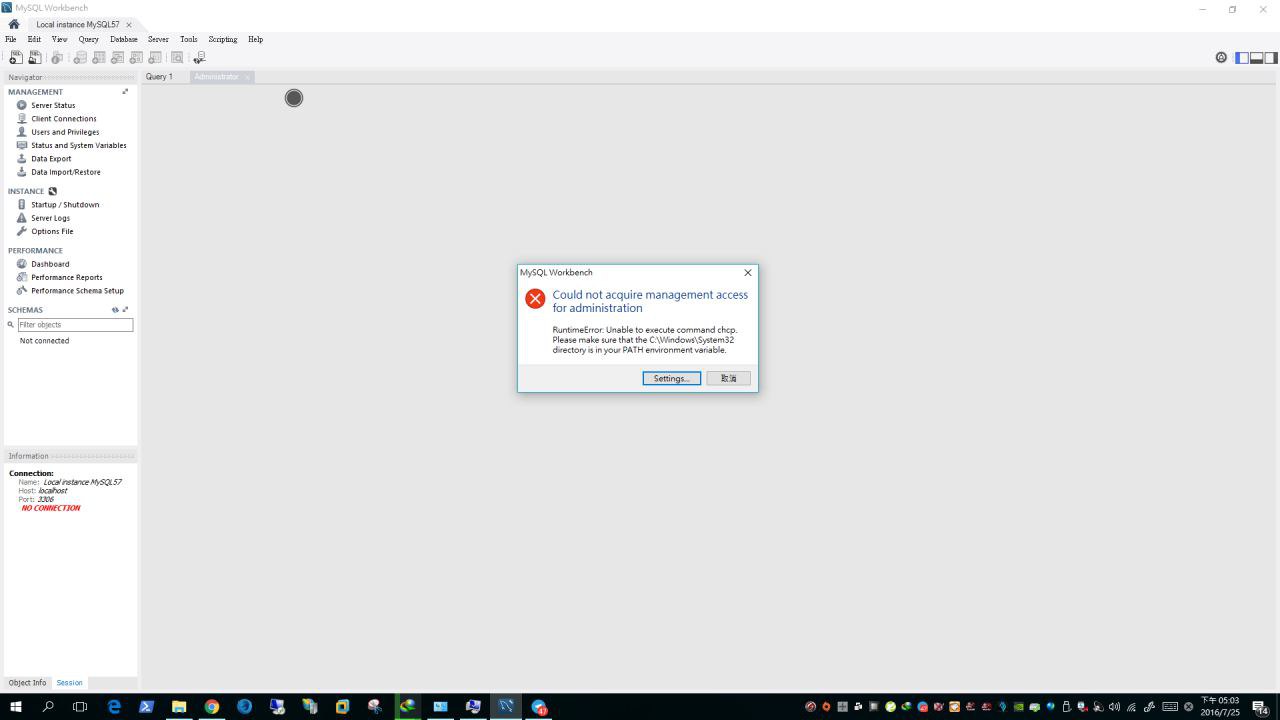Open Performance Reports
Viewport: 1280px width, 720px height.
(66, 277)
